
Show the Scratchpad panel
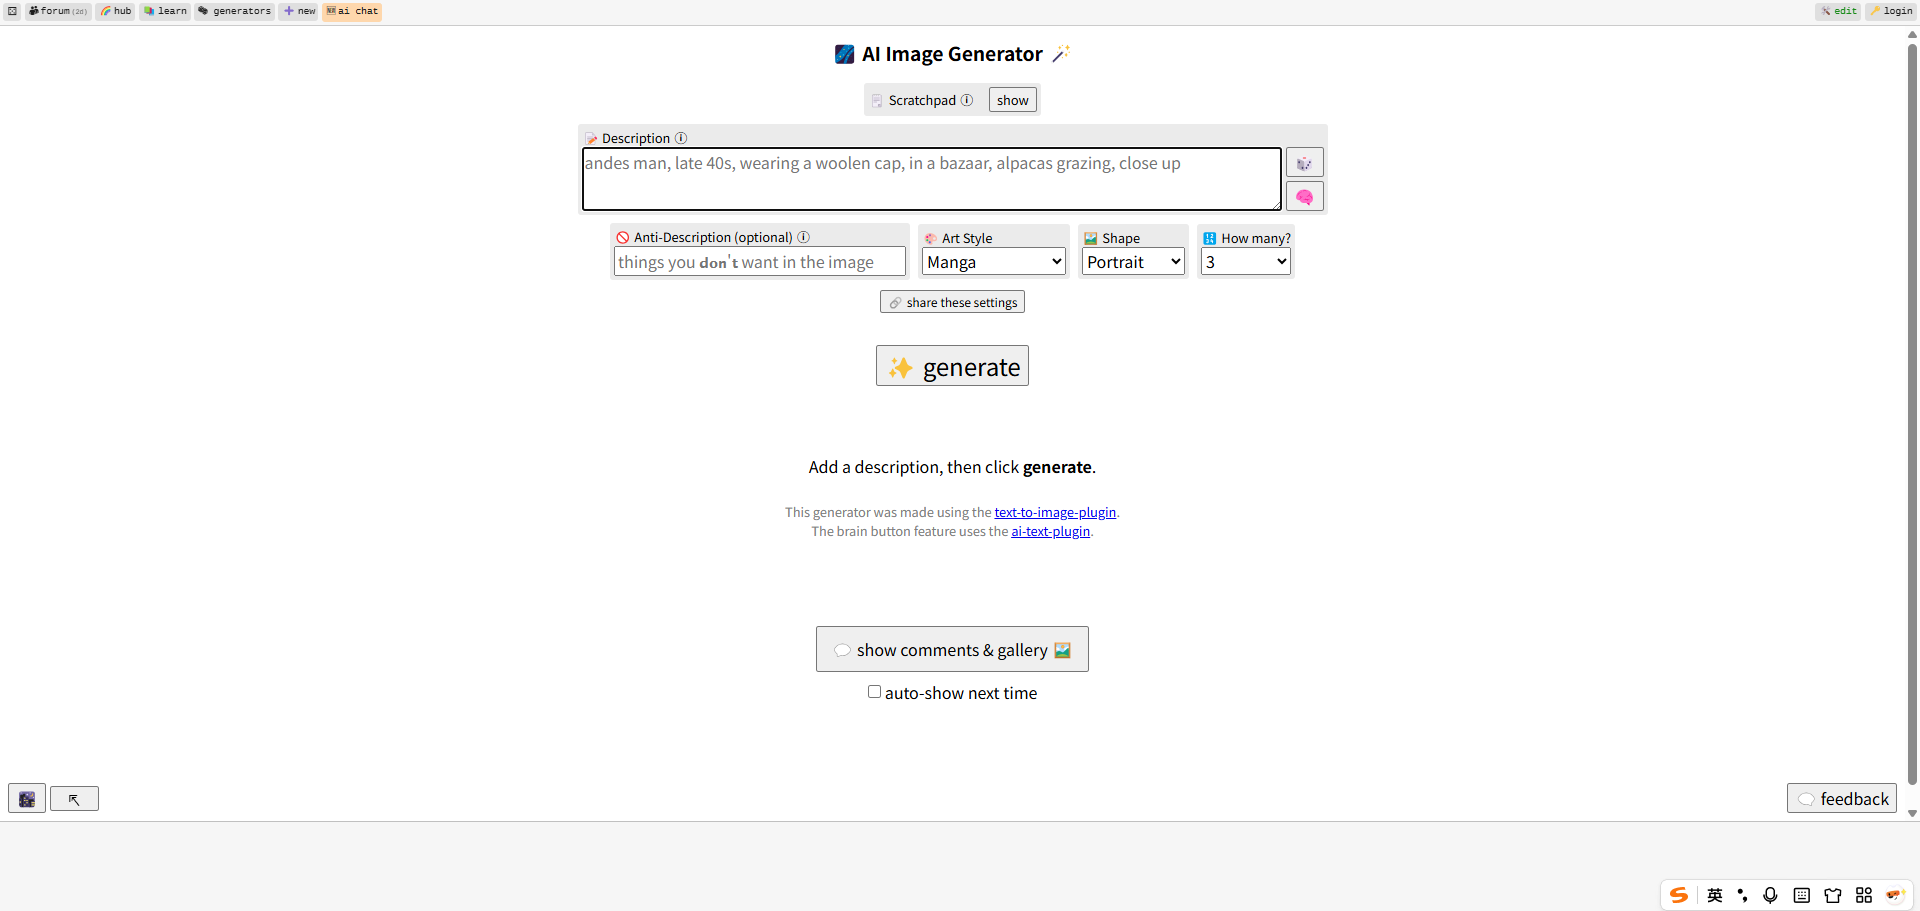[1012, 99]
